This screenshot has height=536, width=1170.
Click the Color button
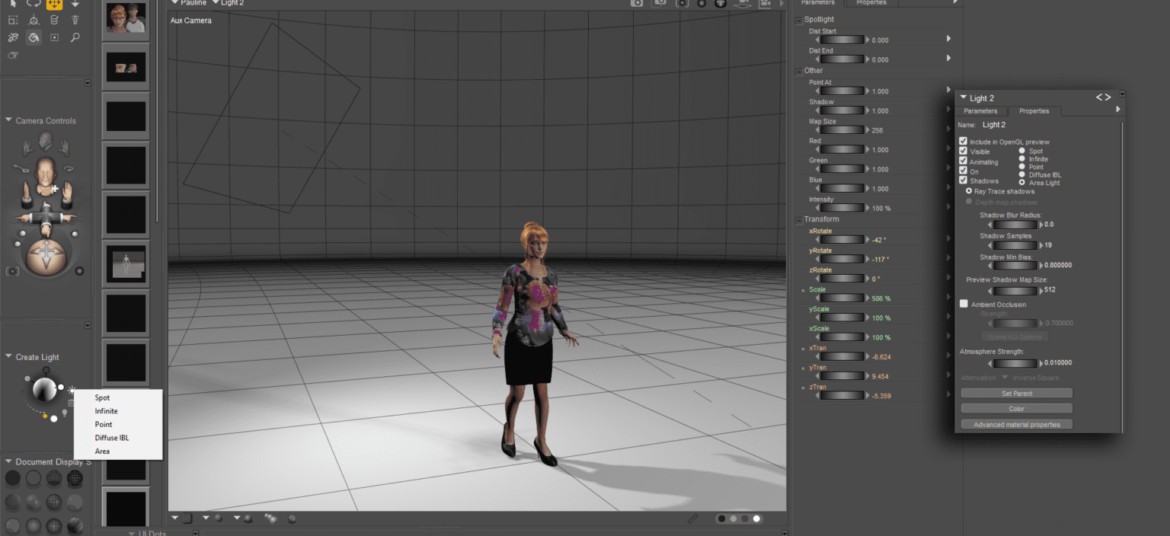(x=1016, y=408)
